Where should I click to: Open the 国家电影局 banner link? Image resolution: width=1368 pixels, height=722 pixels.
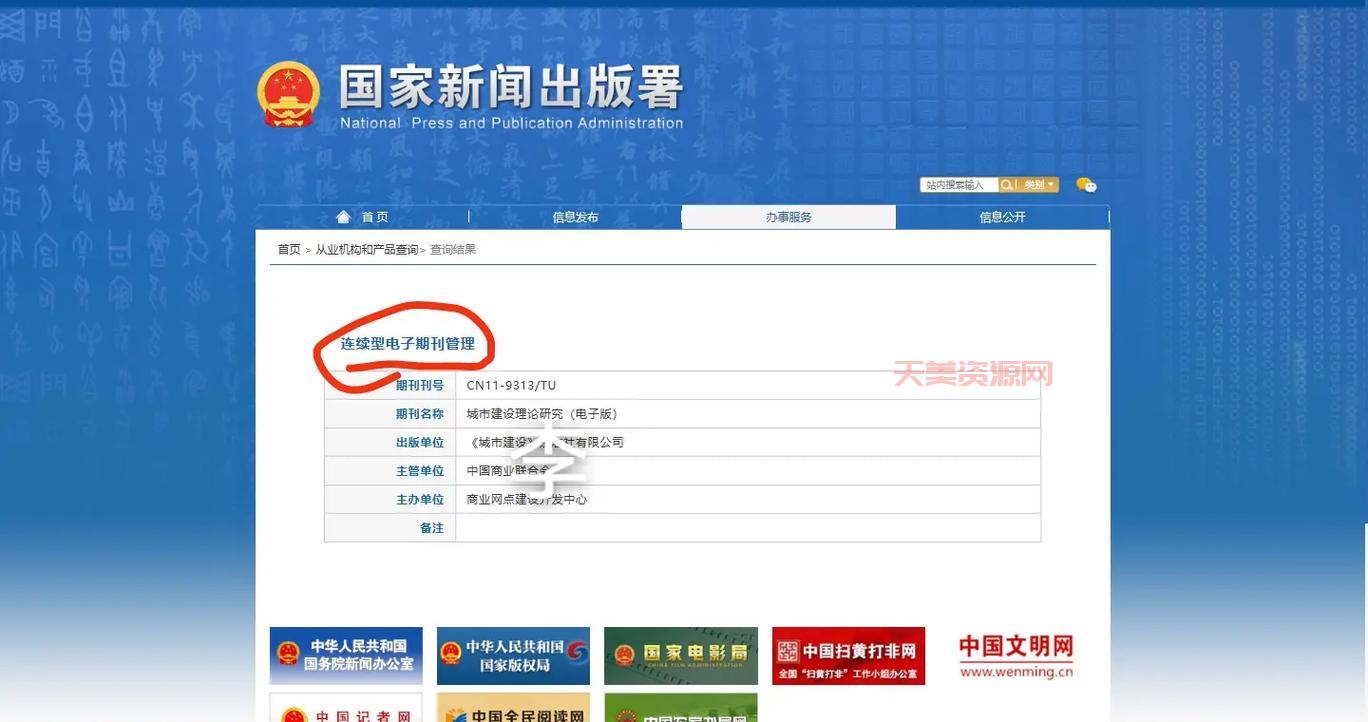(x=681, y=656)
